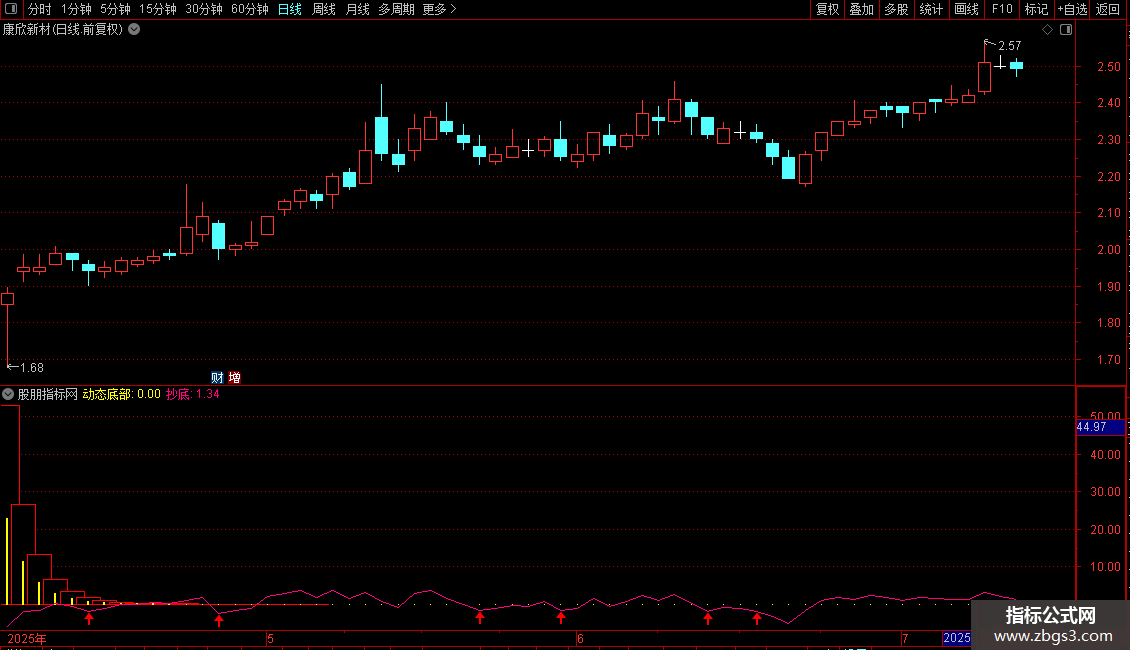Select the 15分钟 period
This screenshot has width=1130, height=650.
158,9
